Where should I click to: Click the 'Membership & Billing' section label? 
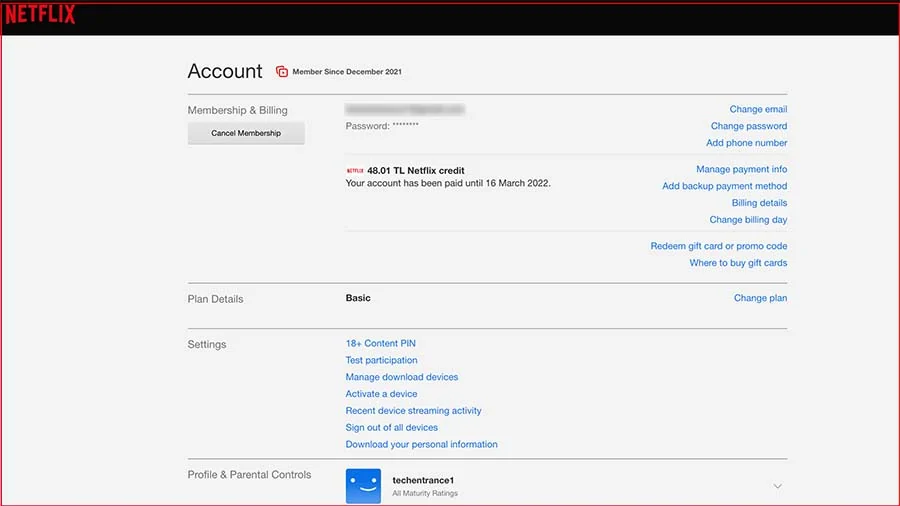tap(238, 110)
